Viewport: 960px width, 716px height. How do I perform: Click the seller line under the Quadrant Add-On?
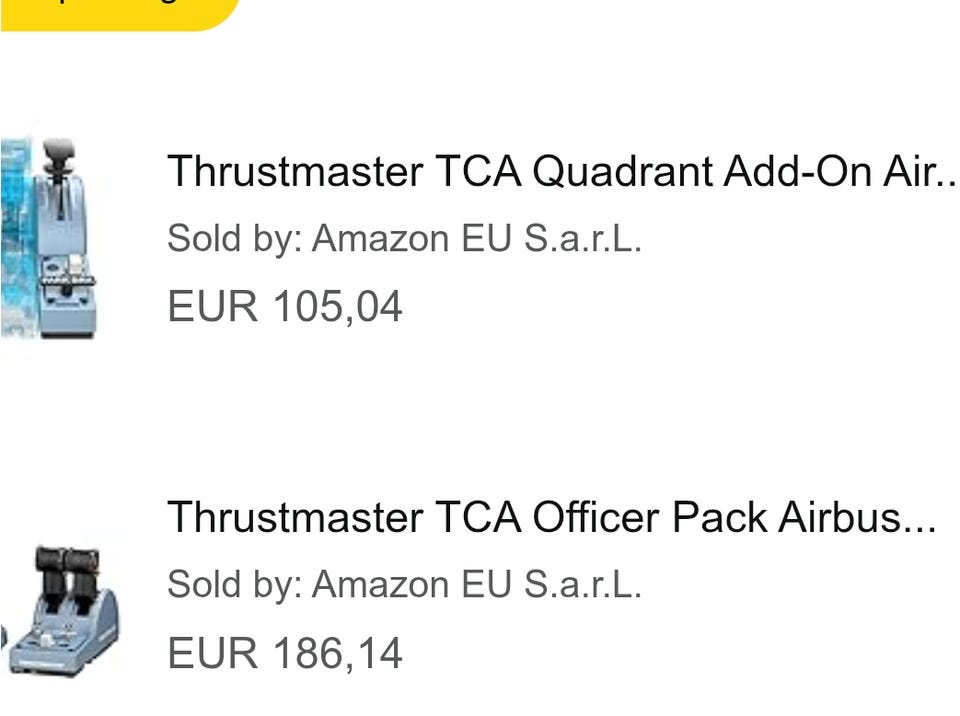click(404, 238)
